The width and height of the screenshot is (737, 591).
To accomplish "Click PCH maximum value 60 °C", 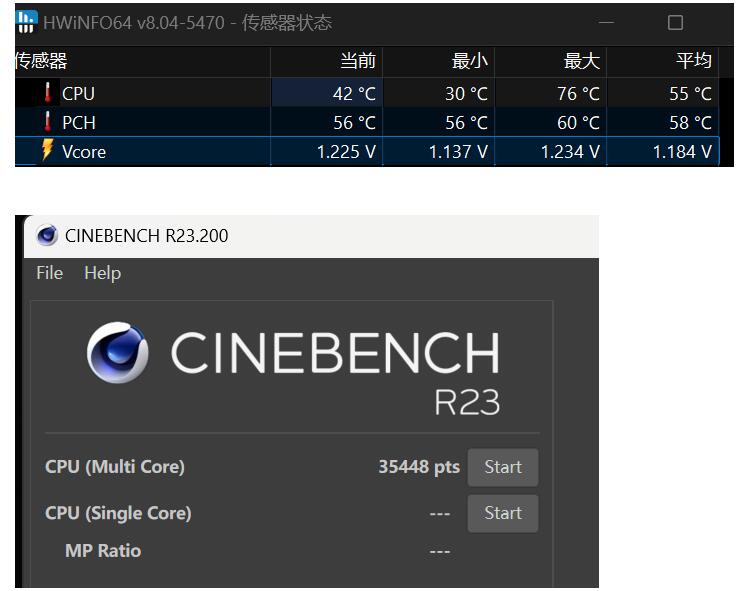I will pos(578,123).
